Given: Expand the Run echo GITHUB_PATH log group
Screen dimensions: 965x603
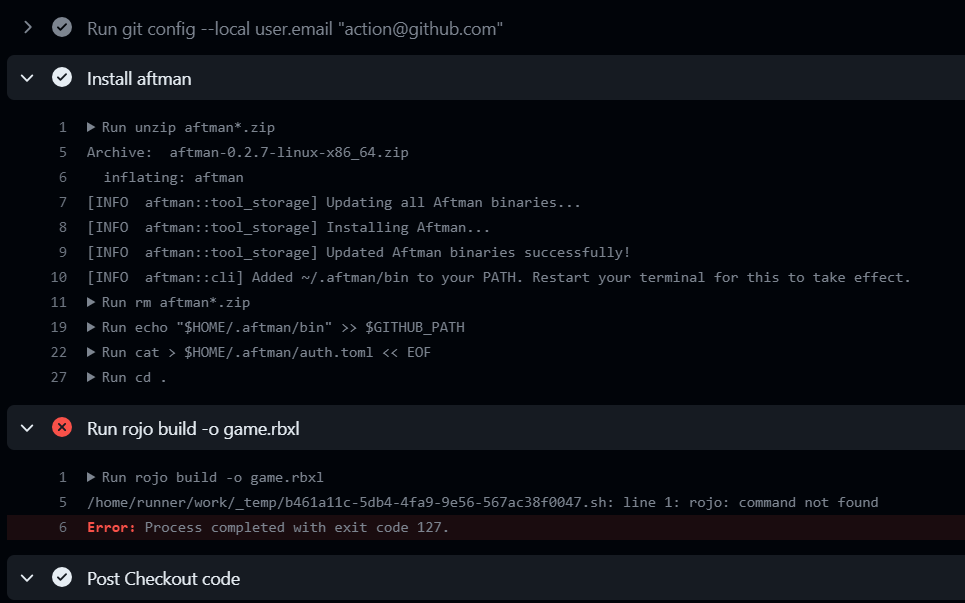Looking at the screenshot, I should (91, 326).
